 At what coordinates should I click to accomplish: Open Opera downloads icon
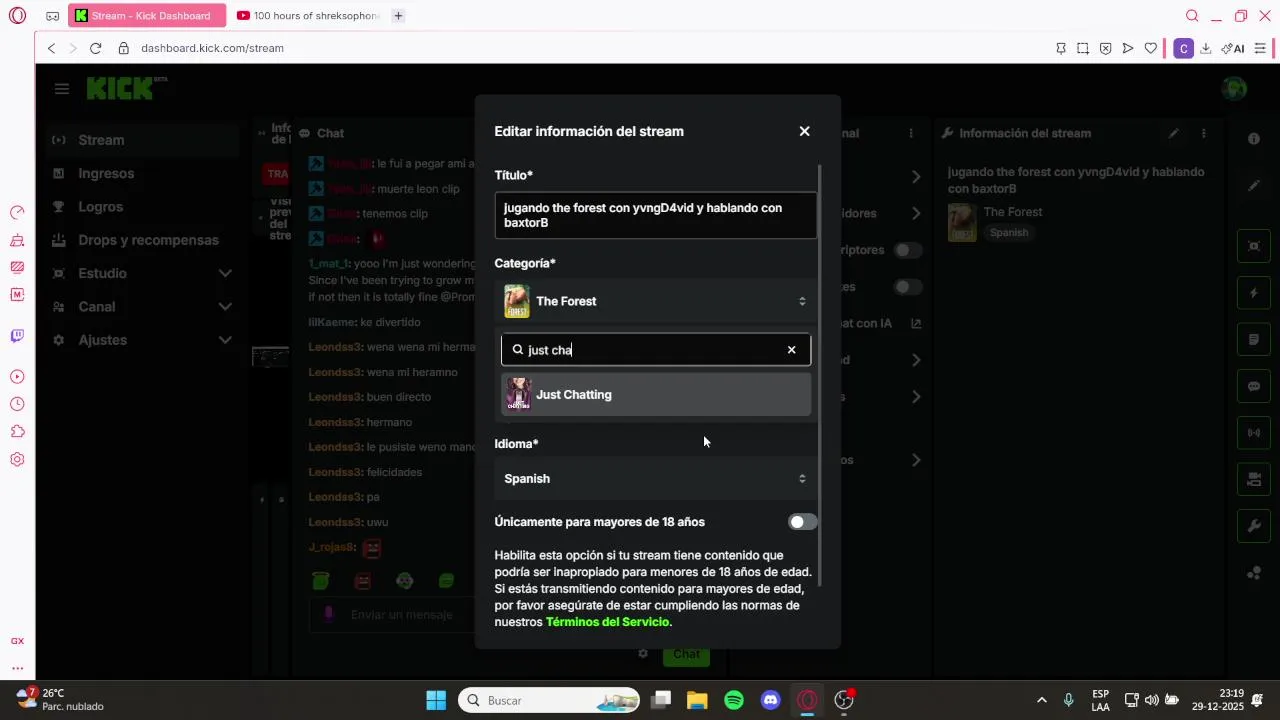click(1206, 48)
